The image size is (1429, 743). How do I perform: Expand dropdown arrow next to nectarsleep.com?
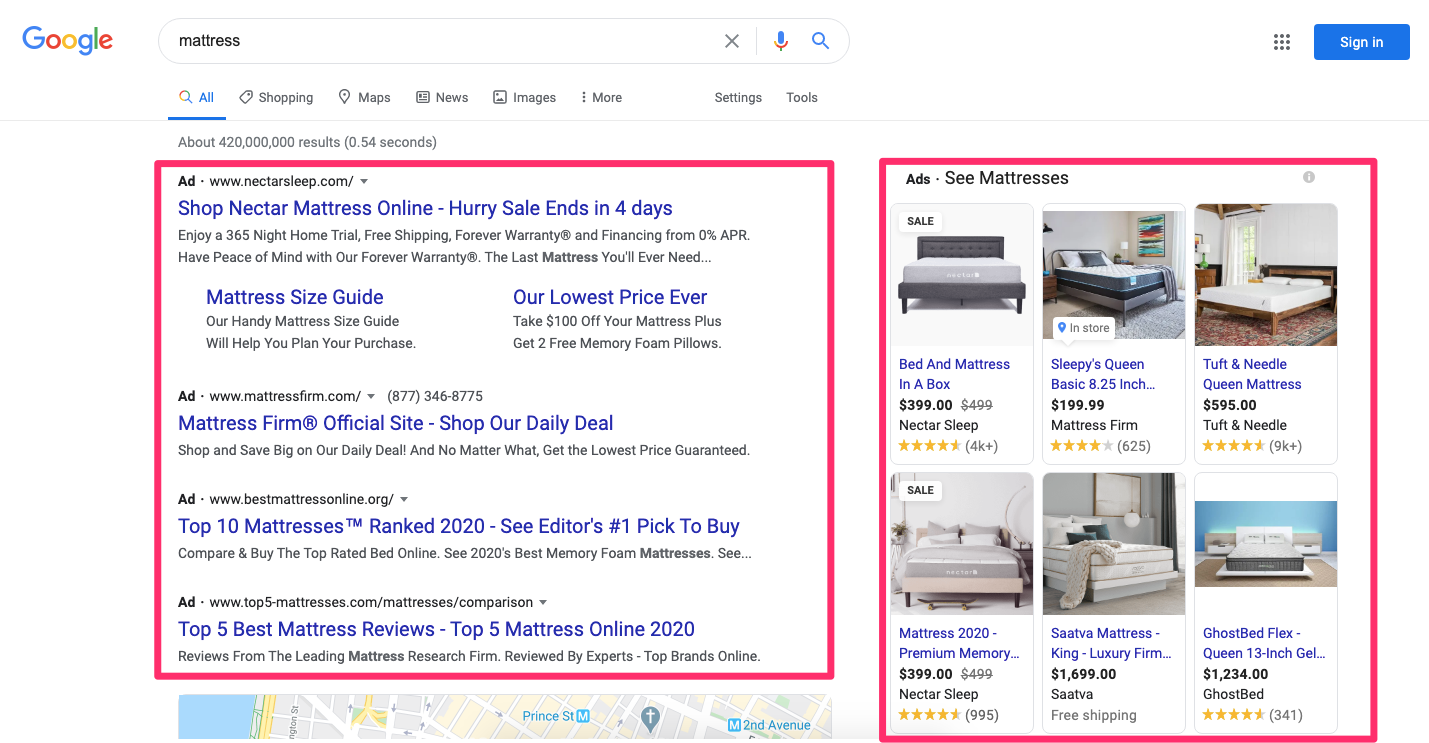click(x=364, y=182)
